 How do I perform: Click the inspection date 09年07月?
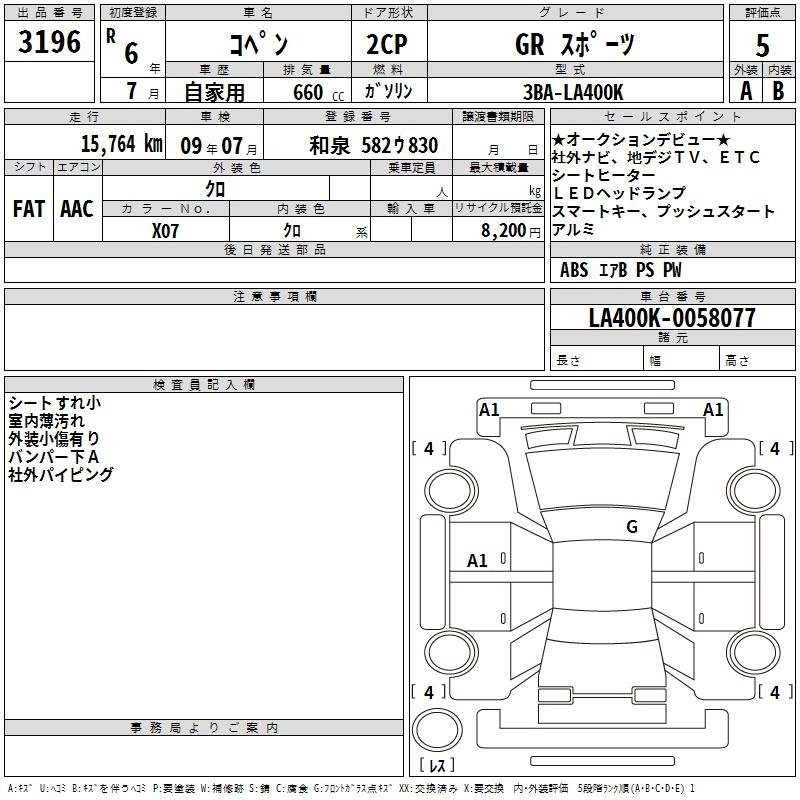(x=219, y=146)
